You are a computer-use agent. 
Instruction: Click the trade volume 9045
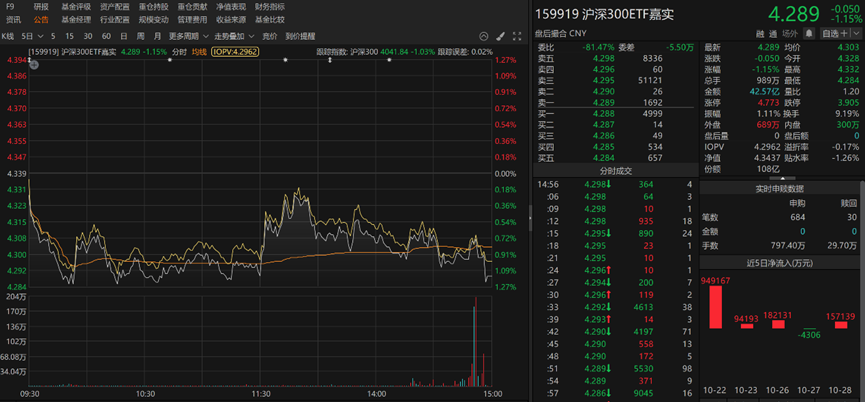coord(643,393)
